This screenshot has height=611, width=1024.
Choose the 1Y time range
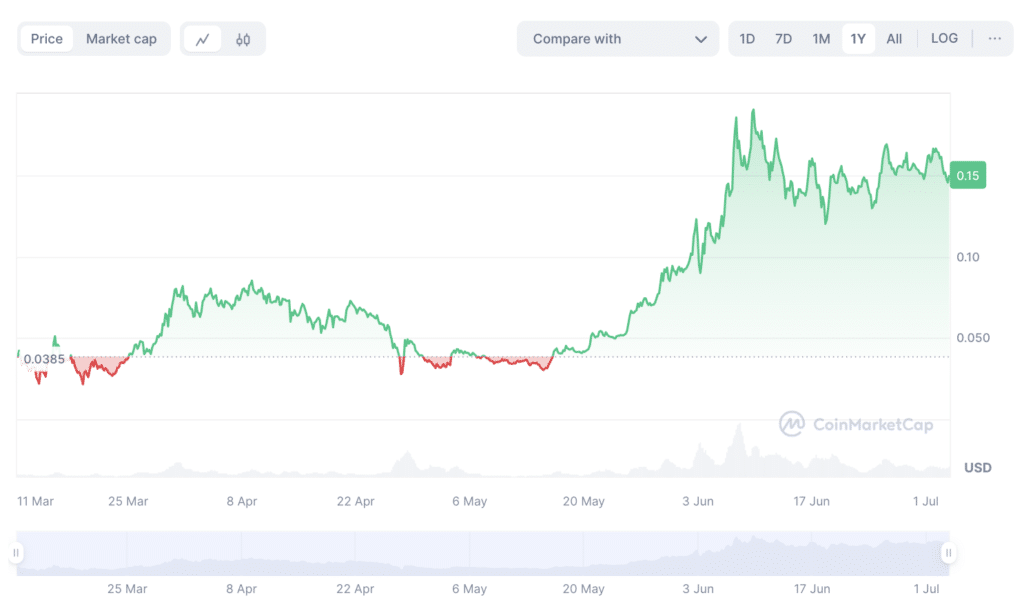[858, 39]
